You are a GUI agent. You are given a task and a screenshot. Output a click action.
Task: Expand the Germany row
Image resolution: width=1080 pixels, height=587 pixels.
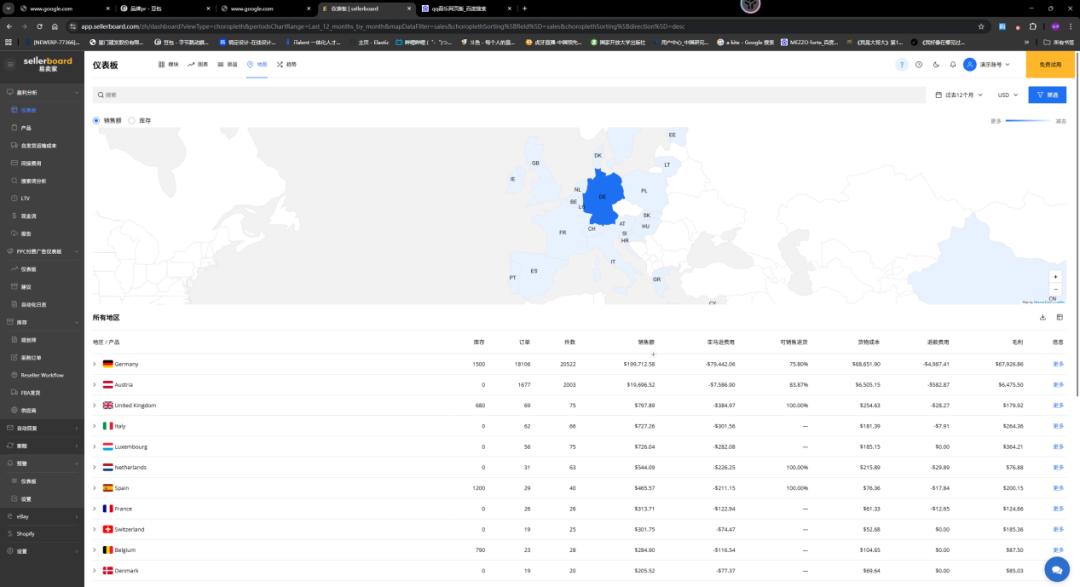point(95,364)
